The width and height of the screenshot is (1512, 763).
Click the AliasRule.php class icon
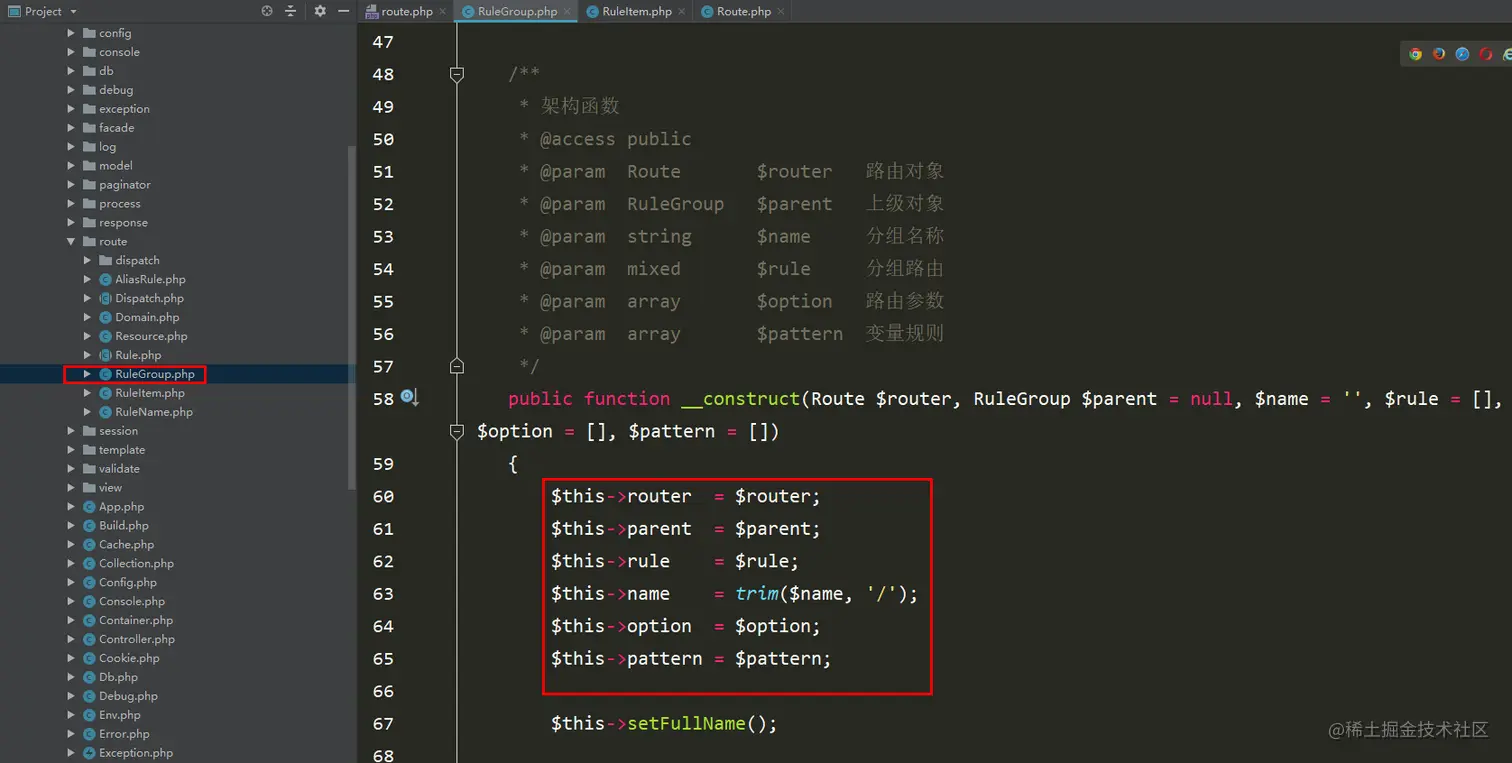point(105,279)
